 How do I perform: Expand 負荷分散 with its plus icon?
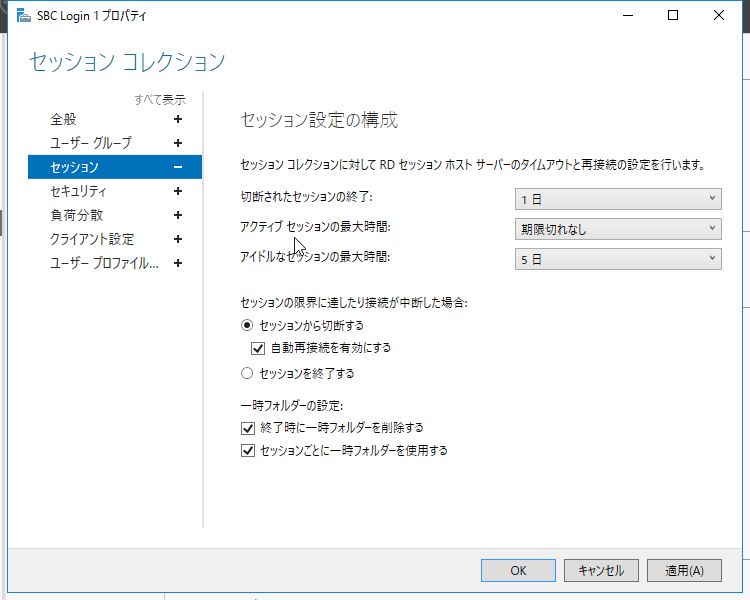coord(178,215)
